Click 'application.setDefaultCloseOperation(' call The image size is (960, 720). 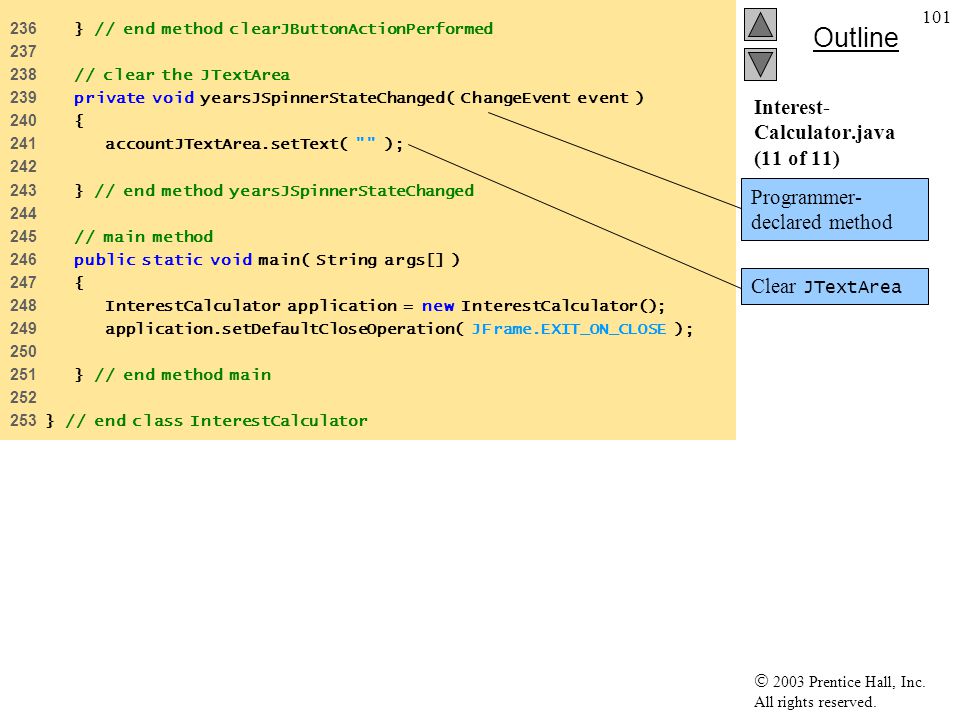[285, 329]
